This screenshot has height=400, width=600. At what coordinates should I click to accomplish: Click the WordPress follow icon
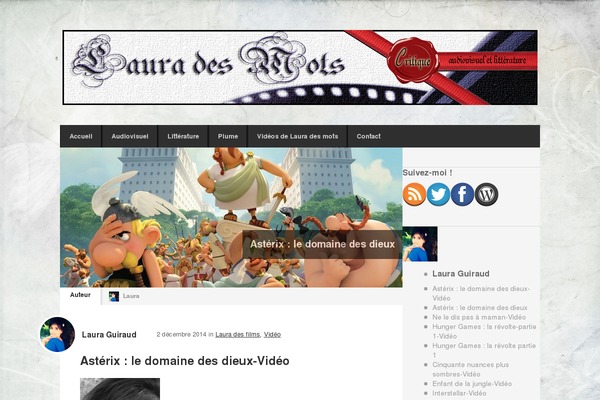(486, 194)
